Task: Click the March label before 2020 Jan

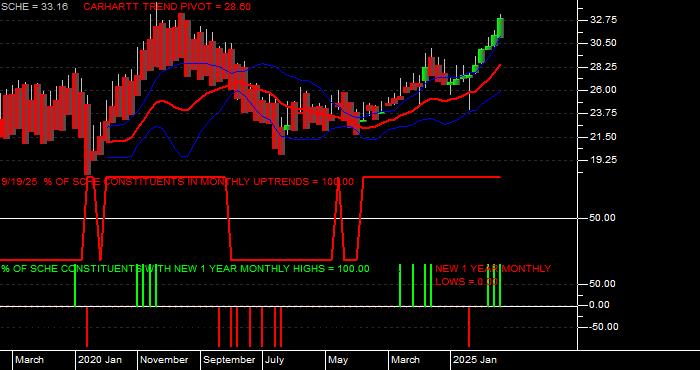Action: pos(30,360)
